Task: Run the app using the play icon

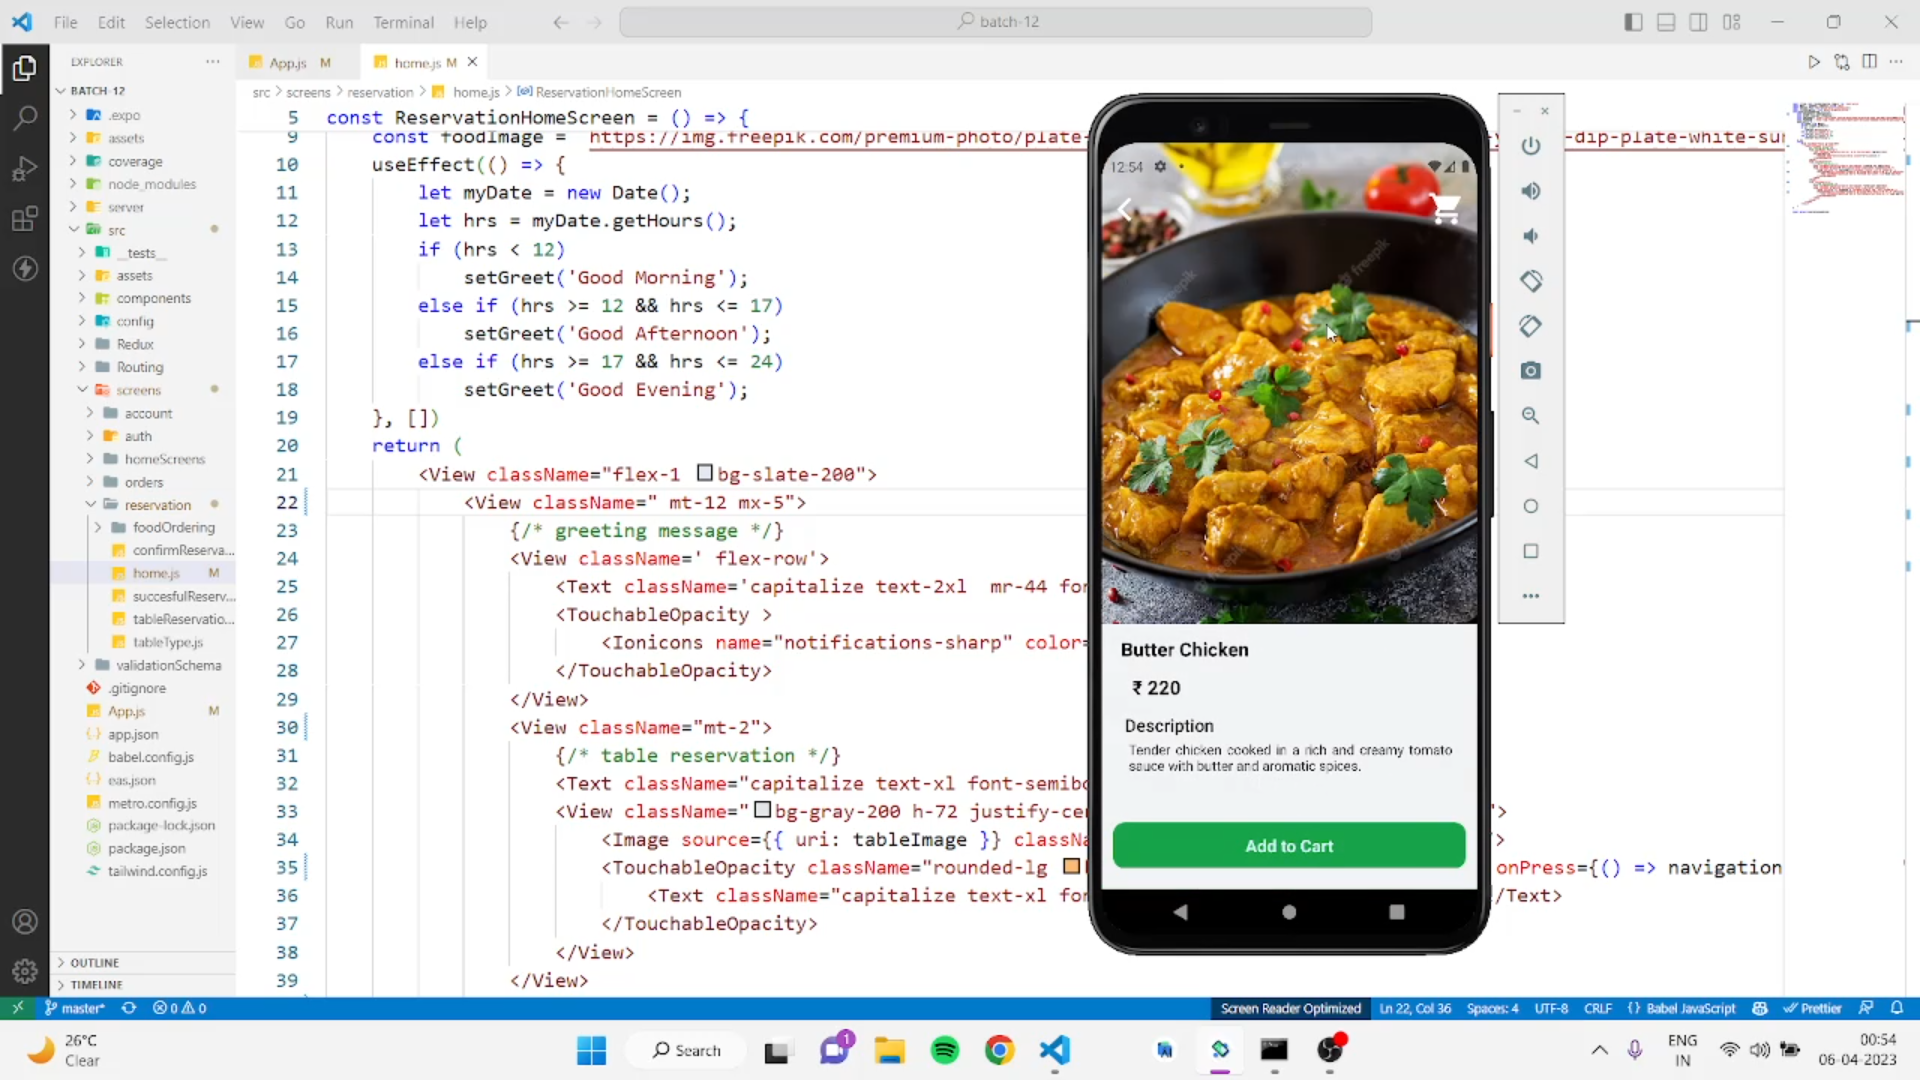Action: 1815,61
